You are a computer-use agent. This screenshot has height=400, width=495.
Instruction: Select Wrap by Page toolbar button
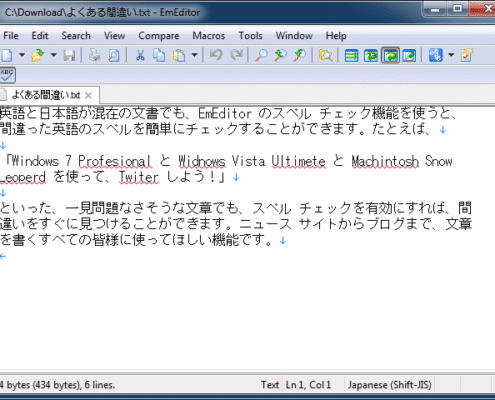(x=409, y=55)
